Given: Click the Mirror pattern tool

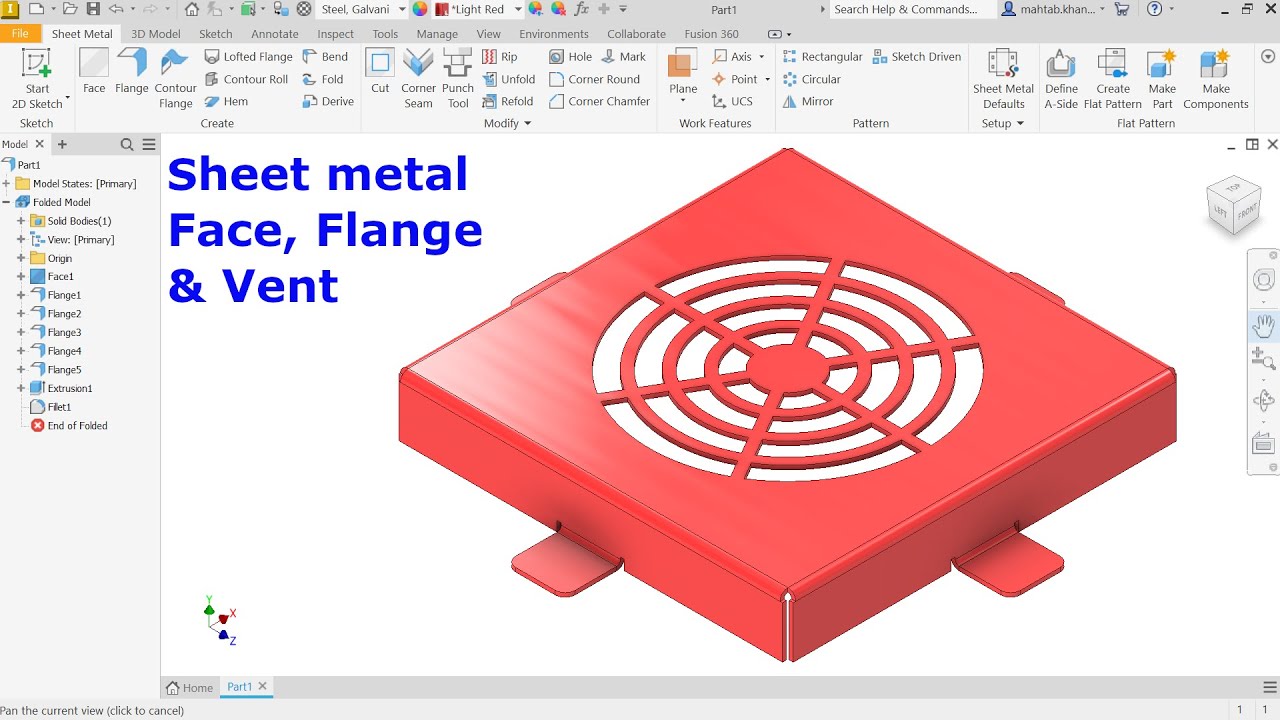Looking at the screenshot, I should (808, 101).
